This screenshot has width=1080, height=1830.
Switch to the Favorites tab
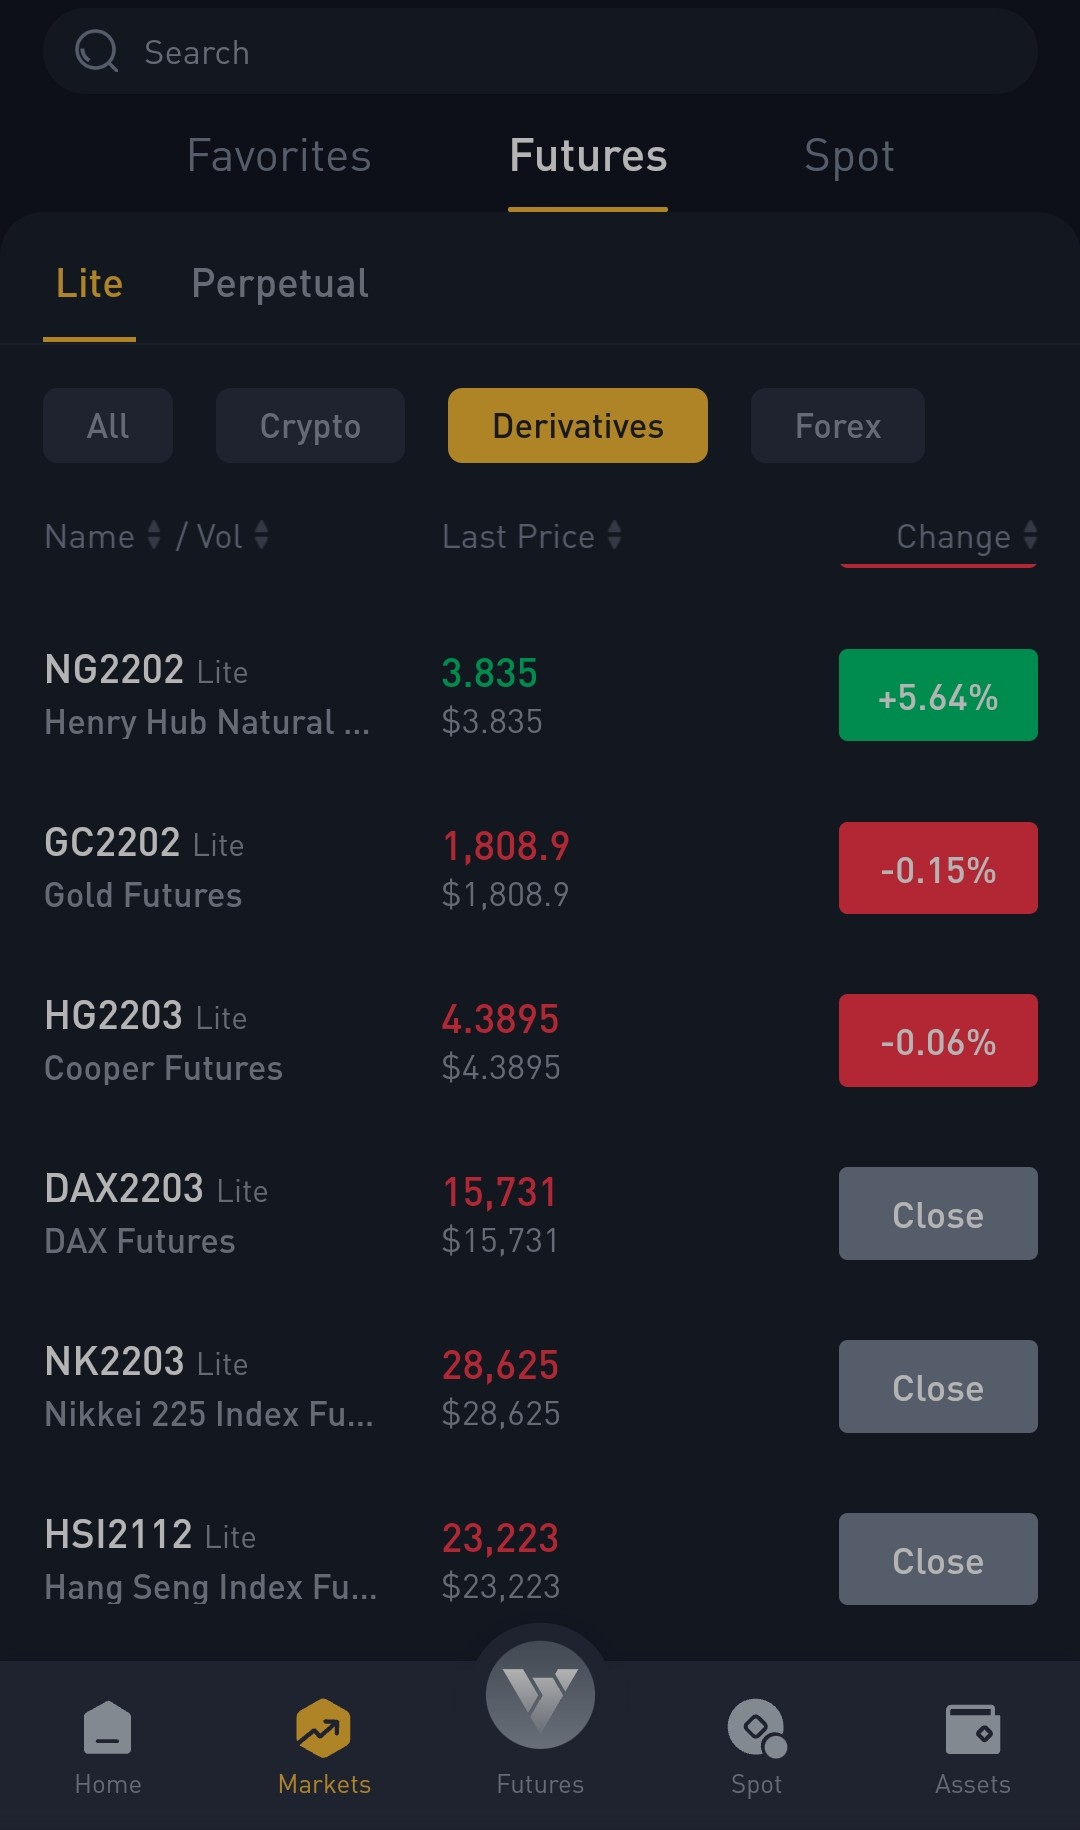tap(279, 156)
